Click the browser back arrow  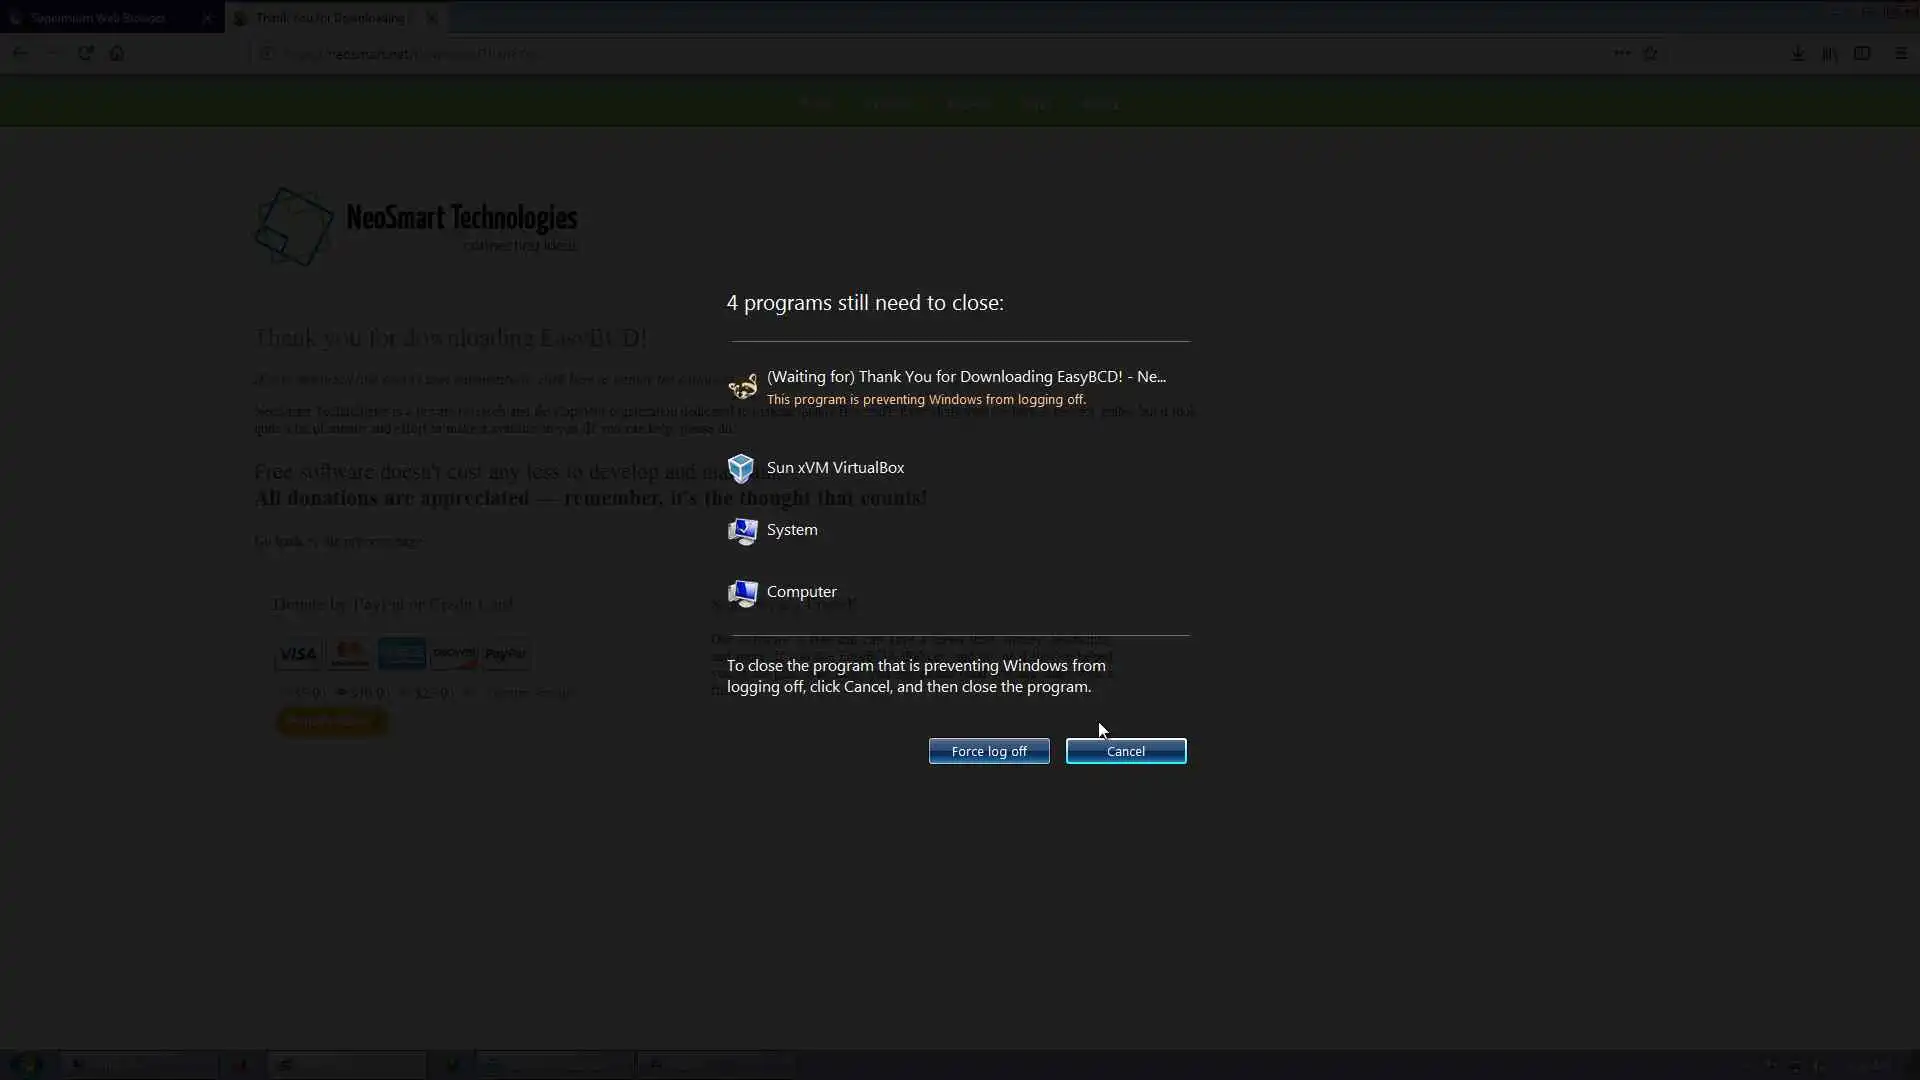(20, 53)
